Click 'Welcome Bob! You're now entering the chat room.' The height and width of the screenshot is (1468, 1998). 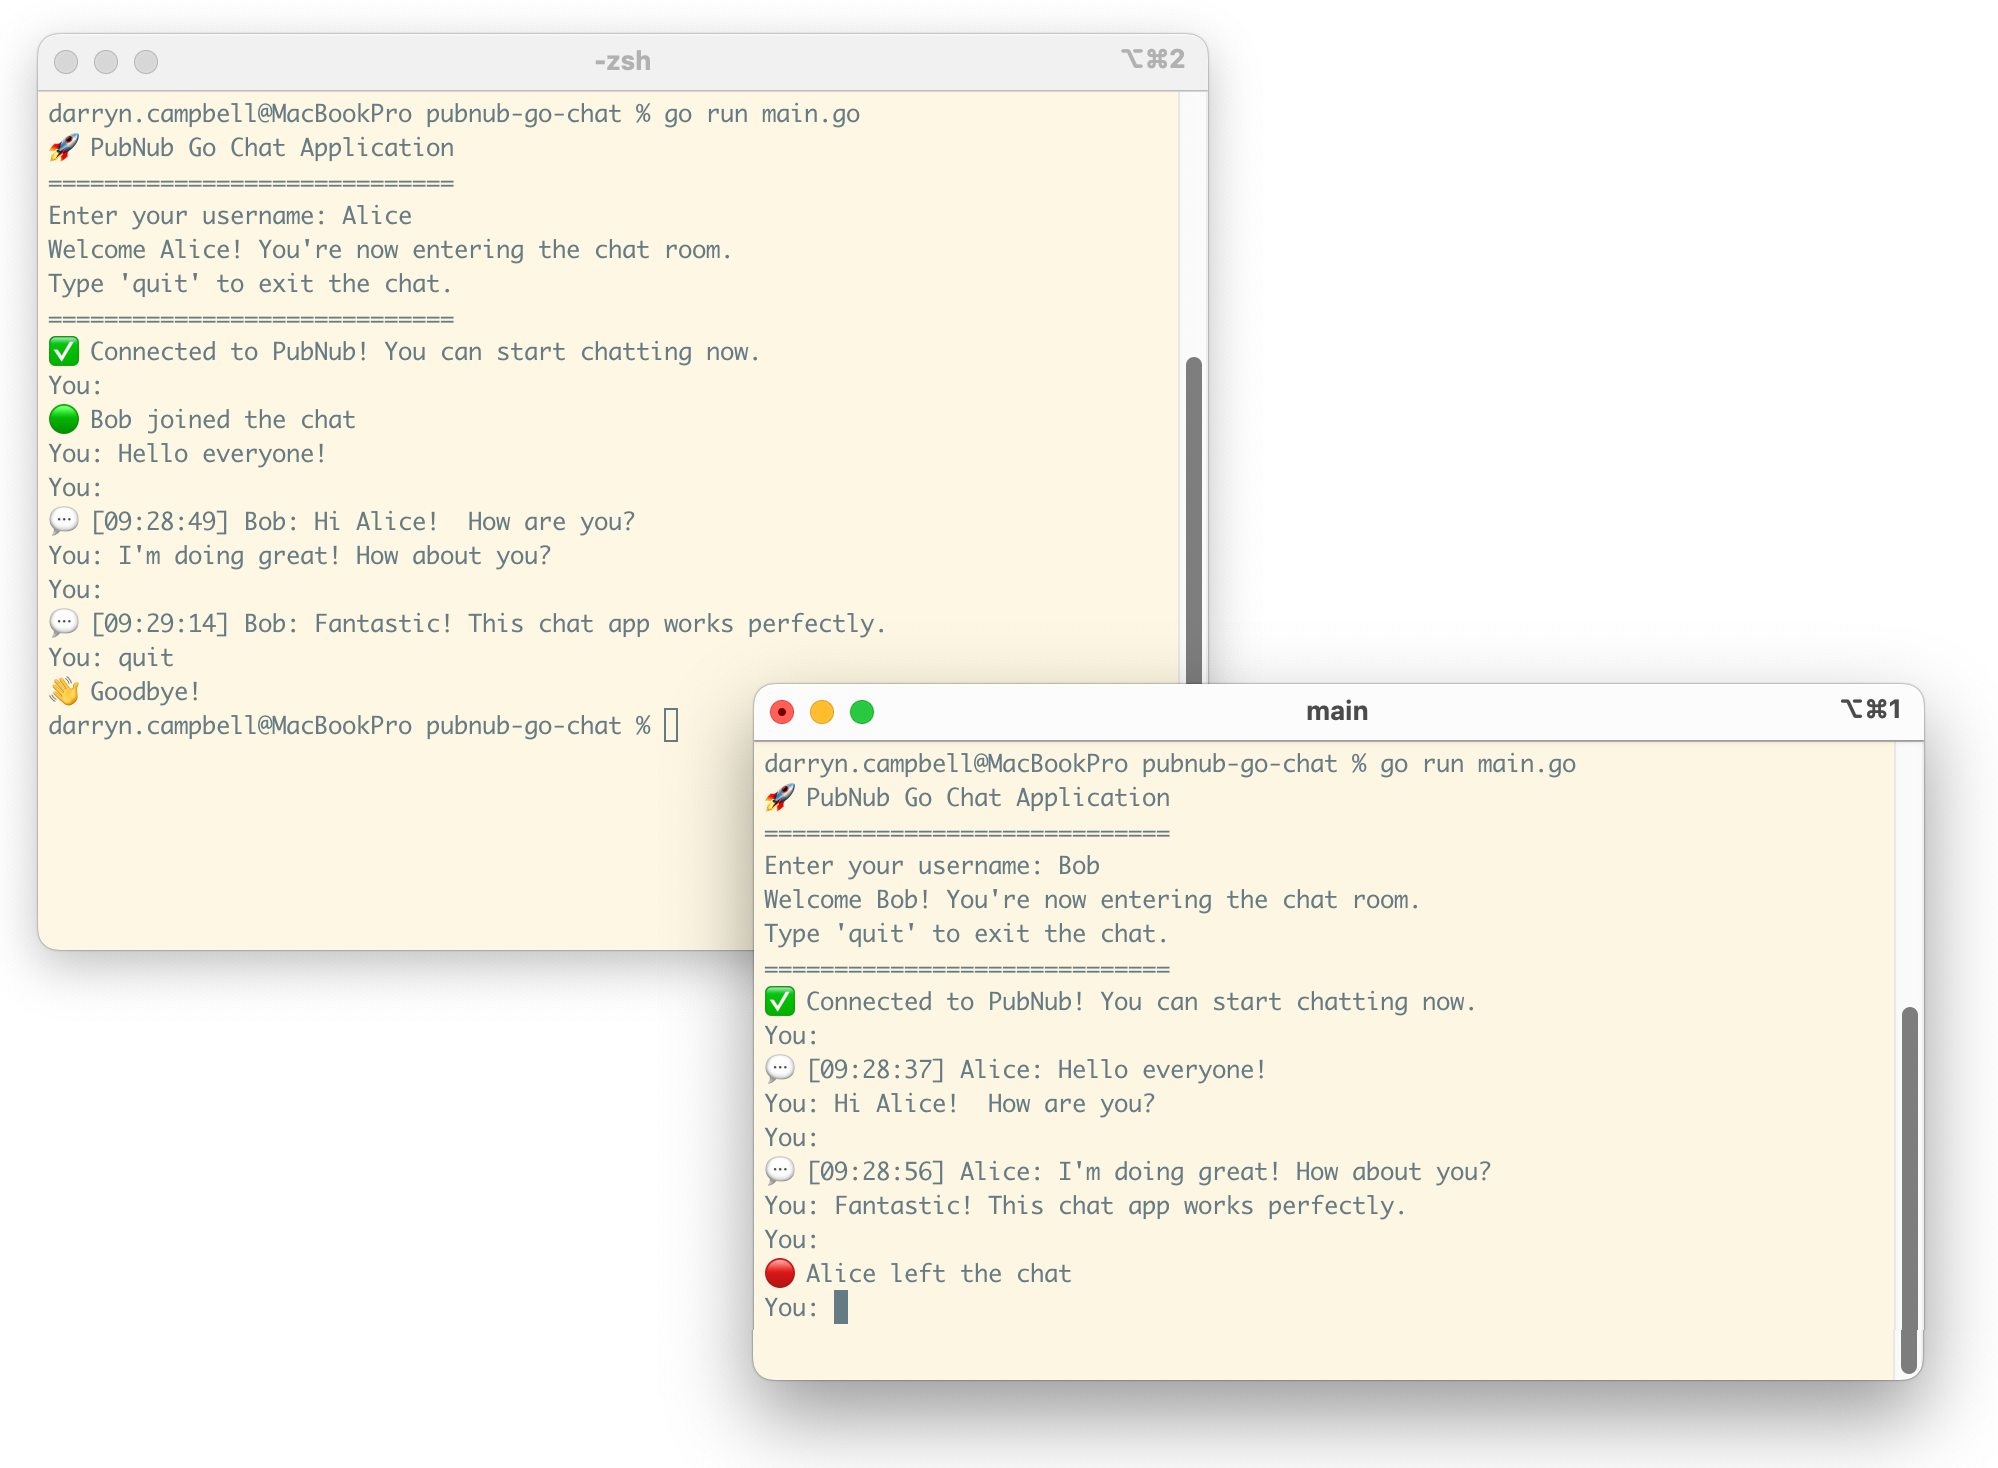click(1092, 900)
